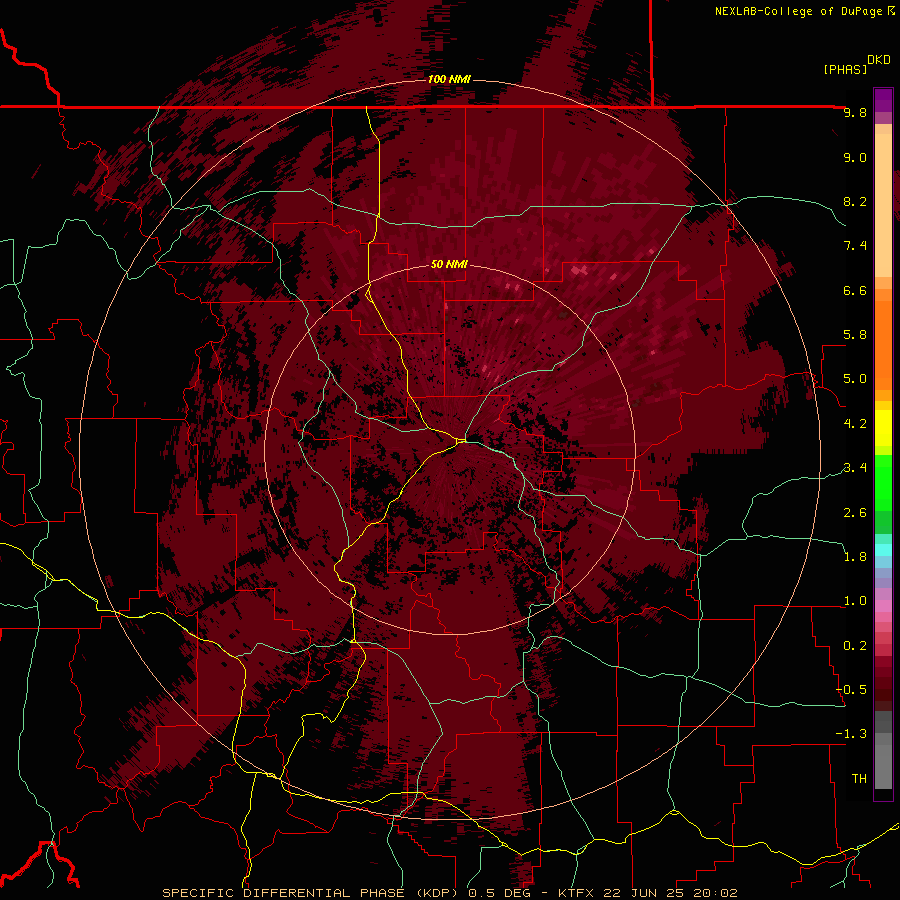Click the NEXLAB-College of DuPage watermark text
Viewport: 900px width, 900px height.
coord(804,11)
